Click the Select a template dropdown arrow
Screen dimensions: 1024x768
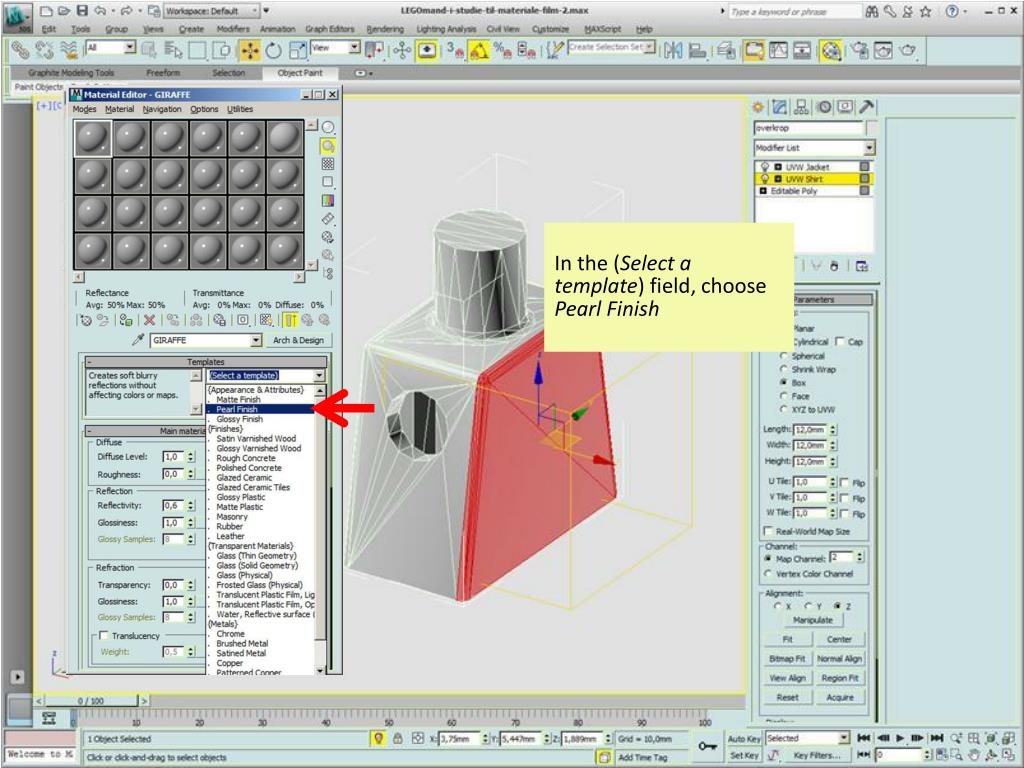[x=319, y=376]
